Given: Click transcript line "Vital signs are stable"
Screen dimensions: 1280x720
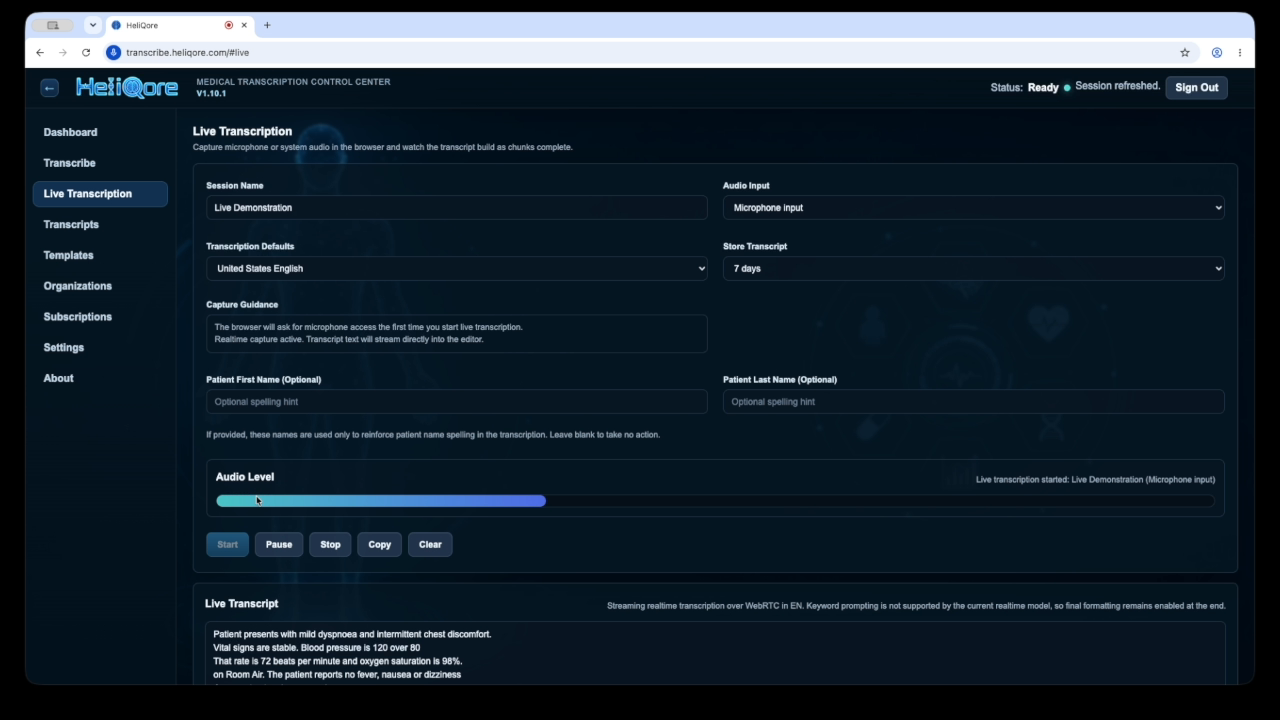Looking at the screenshot, I should [316, 648].
